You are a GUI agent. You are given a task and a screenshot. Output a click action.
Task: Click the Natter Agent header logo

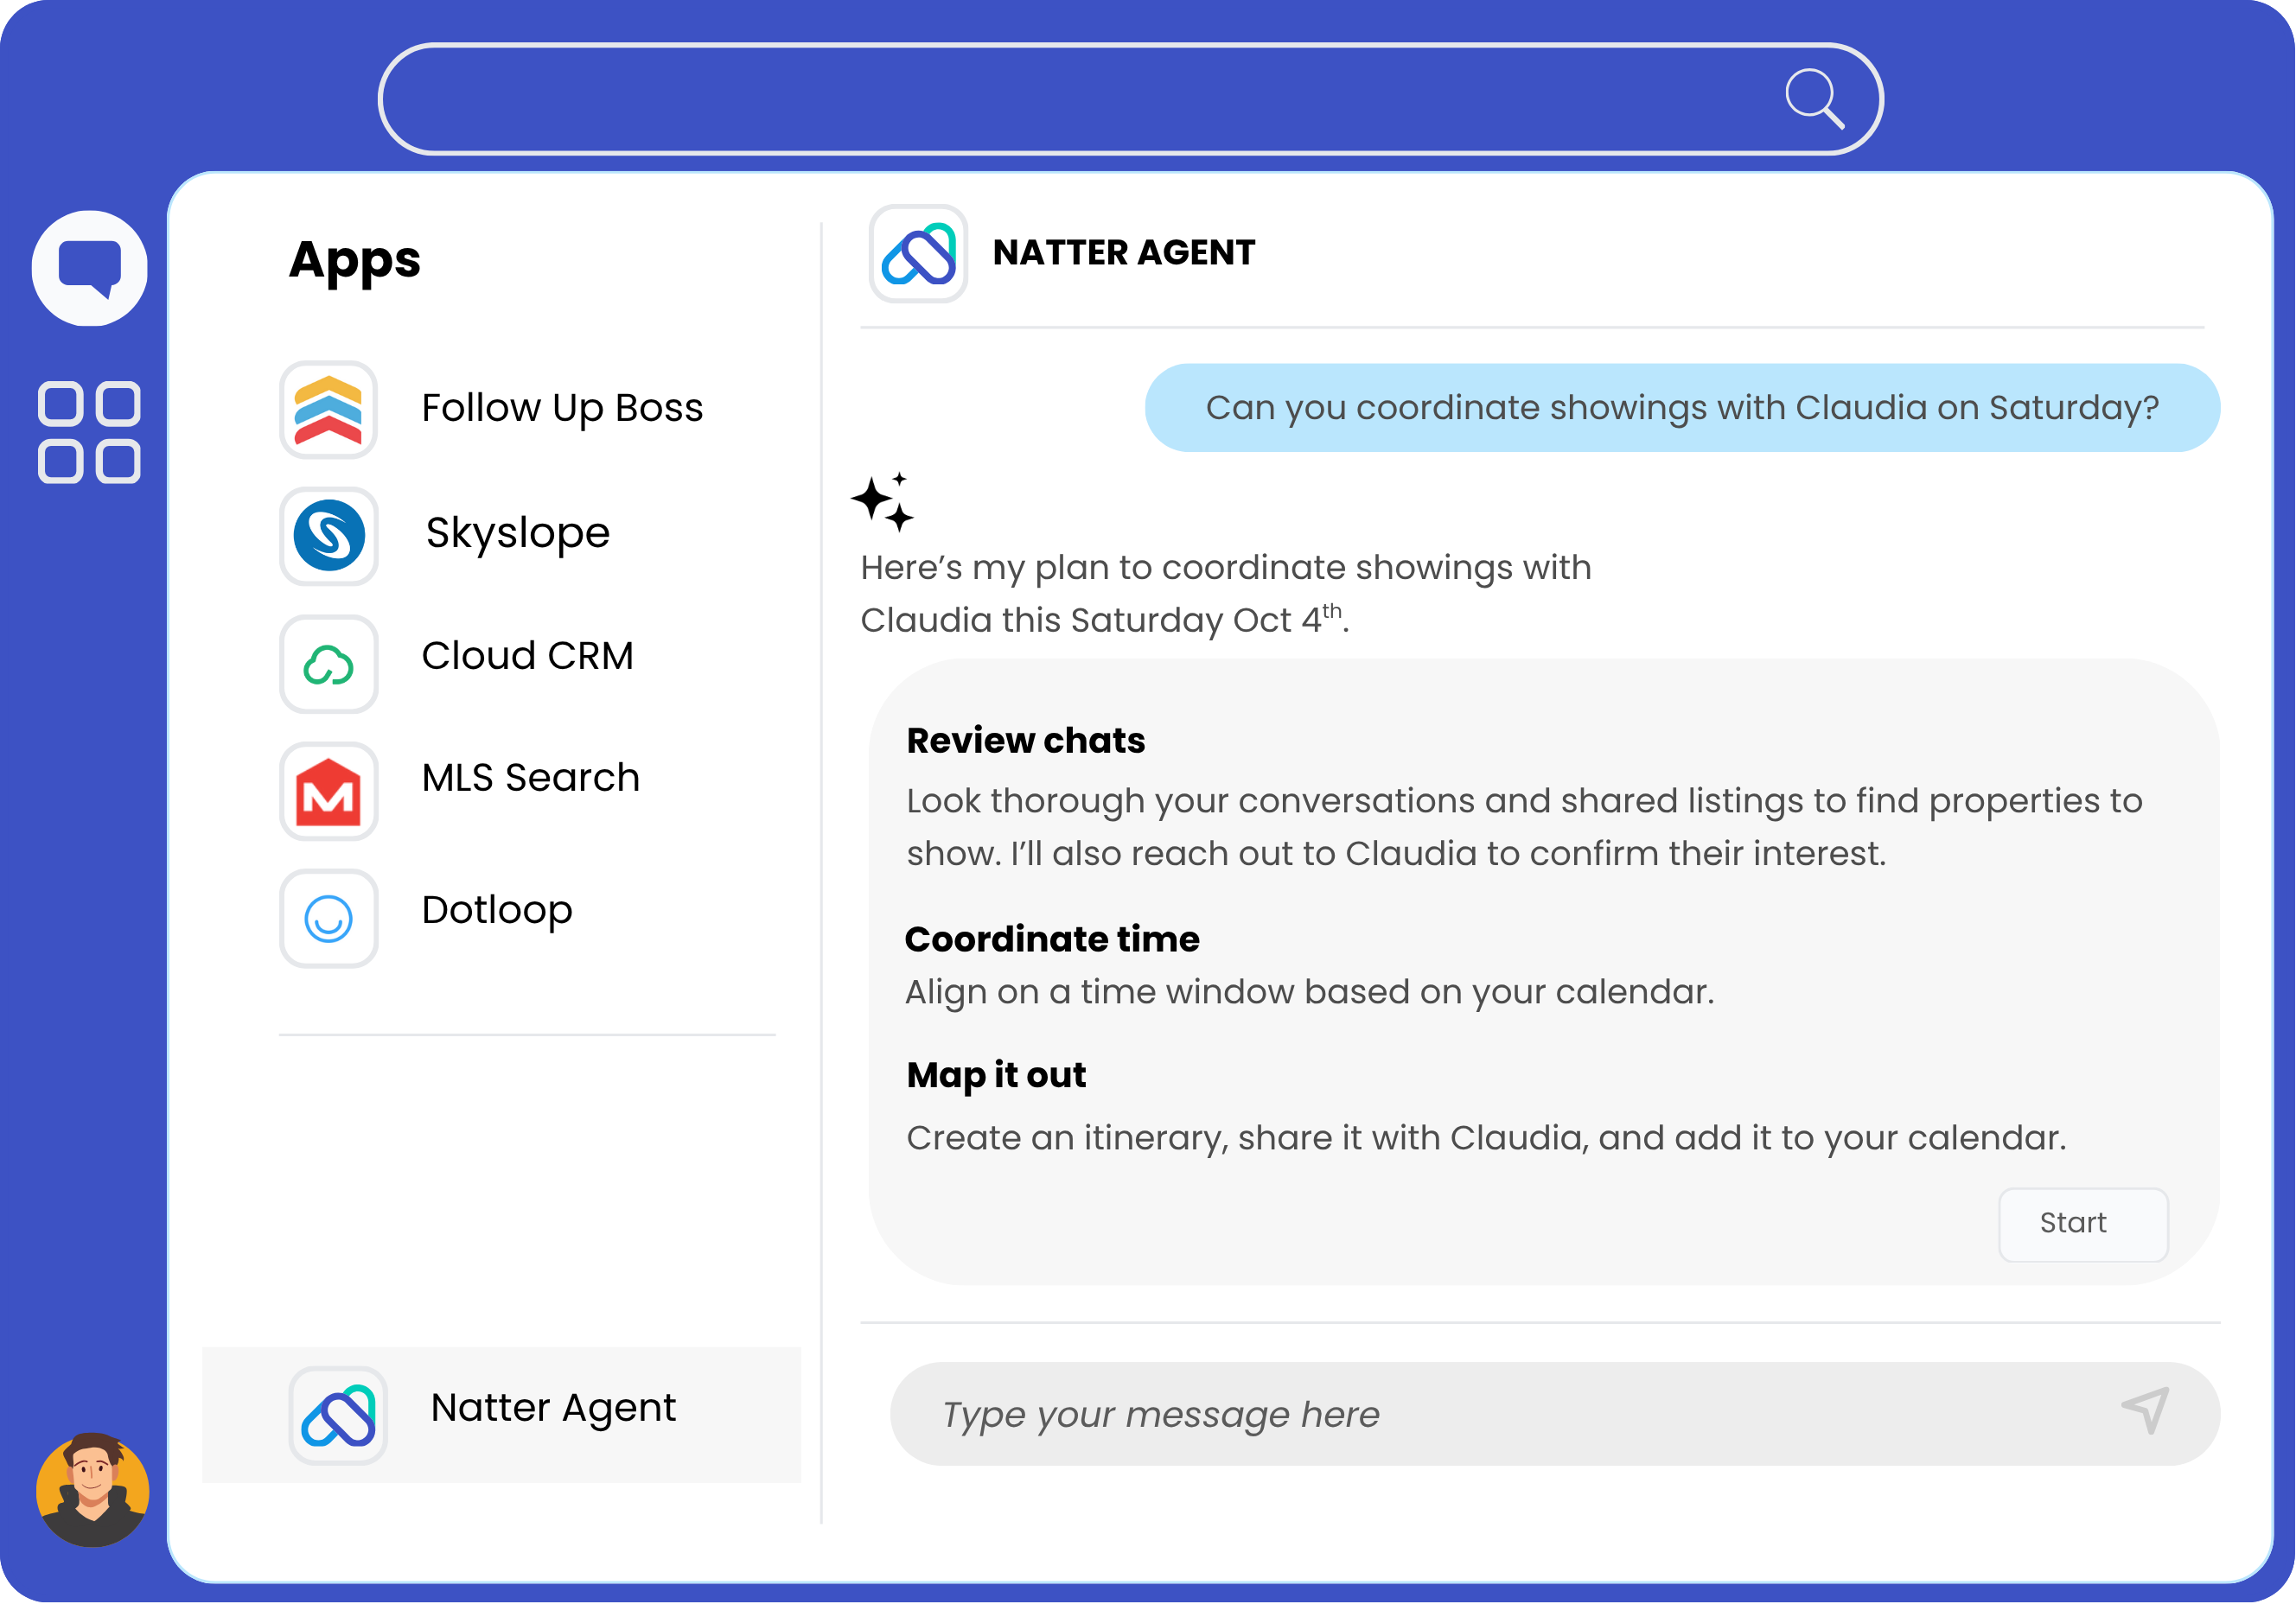(x=918, y=254)
